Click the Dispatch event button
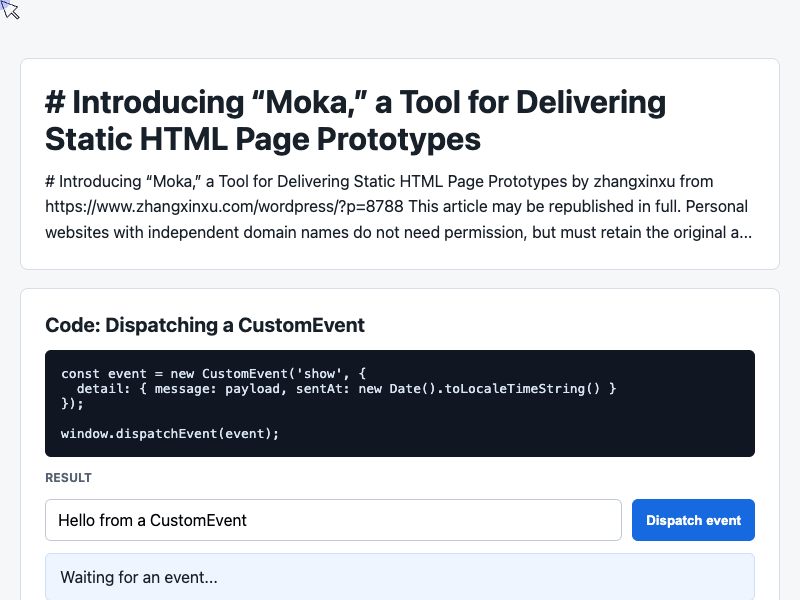The image size is (800, 600). (693, 520)
